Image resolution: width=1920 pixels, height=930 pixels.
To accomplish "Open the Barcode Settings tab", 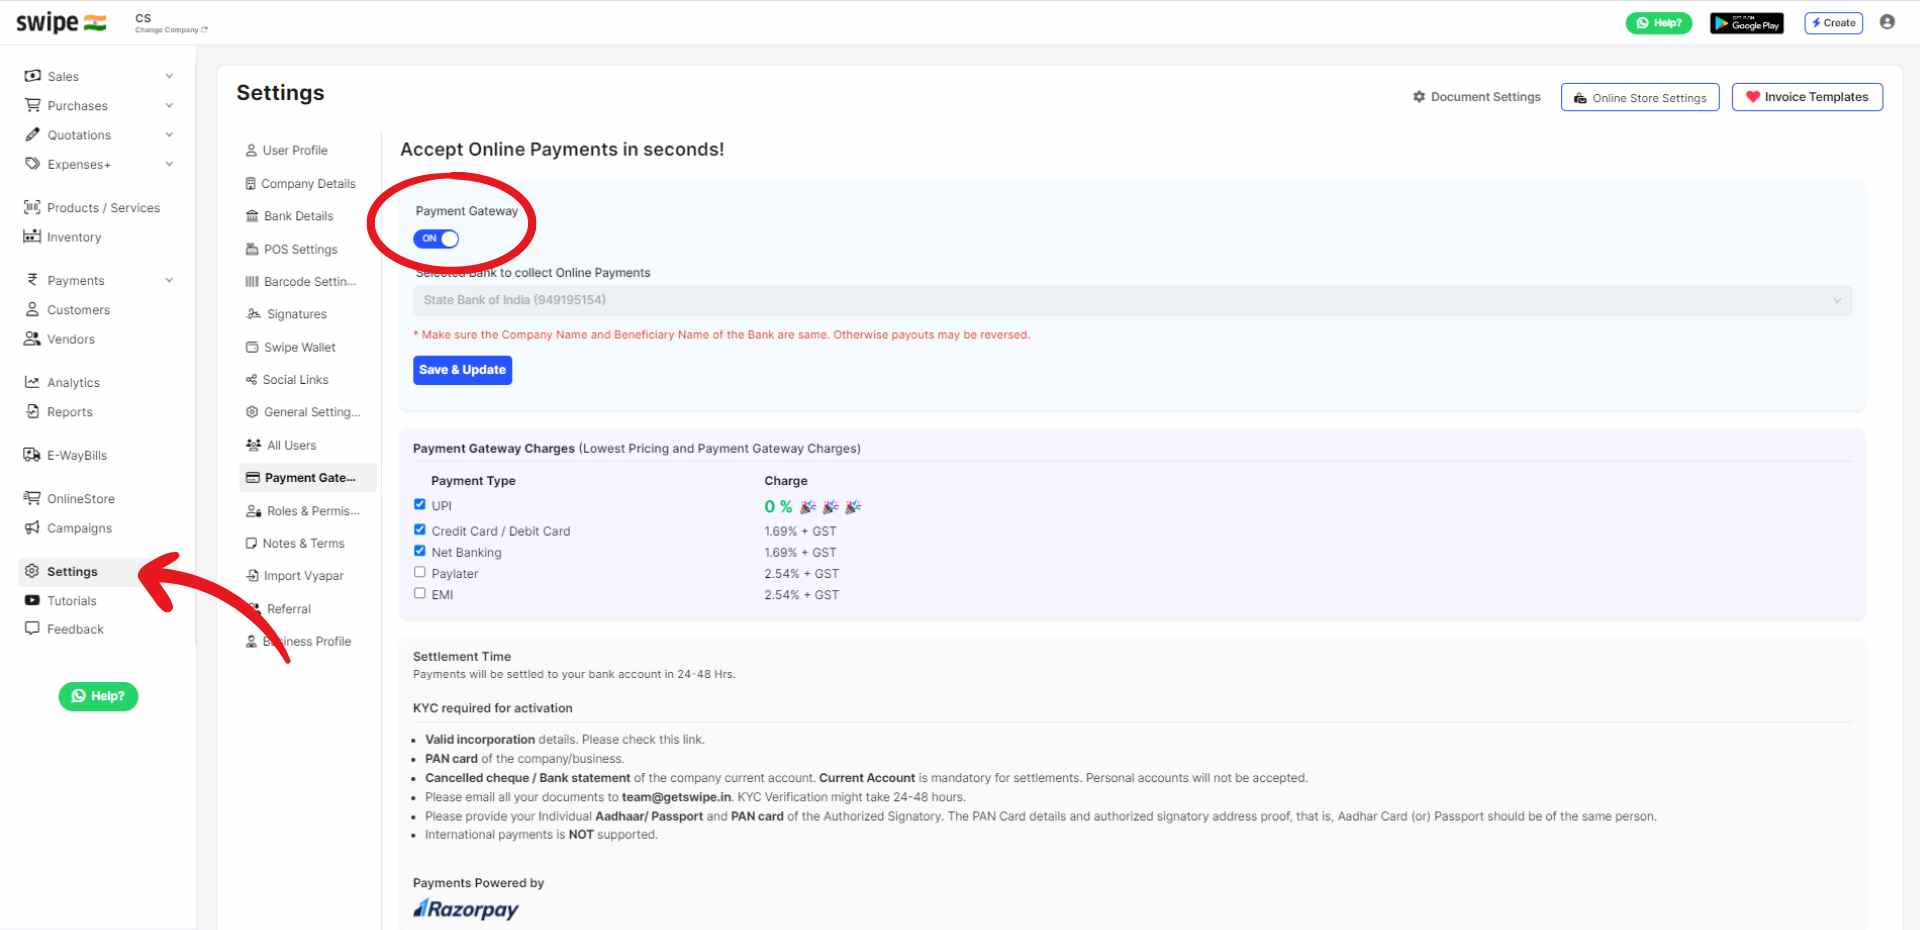I will pyautogui.click(x=301, y=281).
